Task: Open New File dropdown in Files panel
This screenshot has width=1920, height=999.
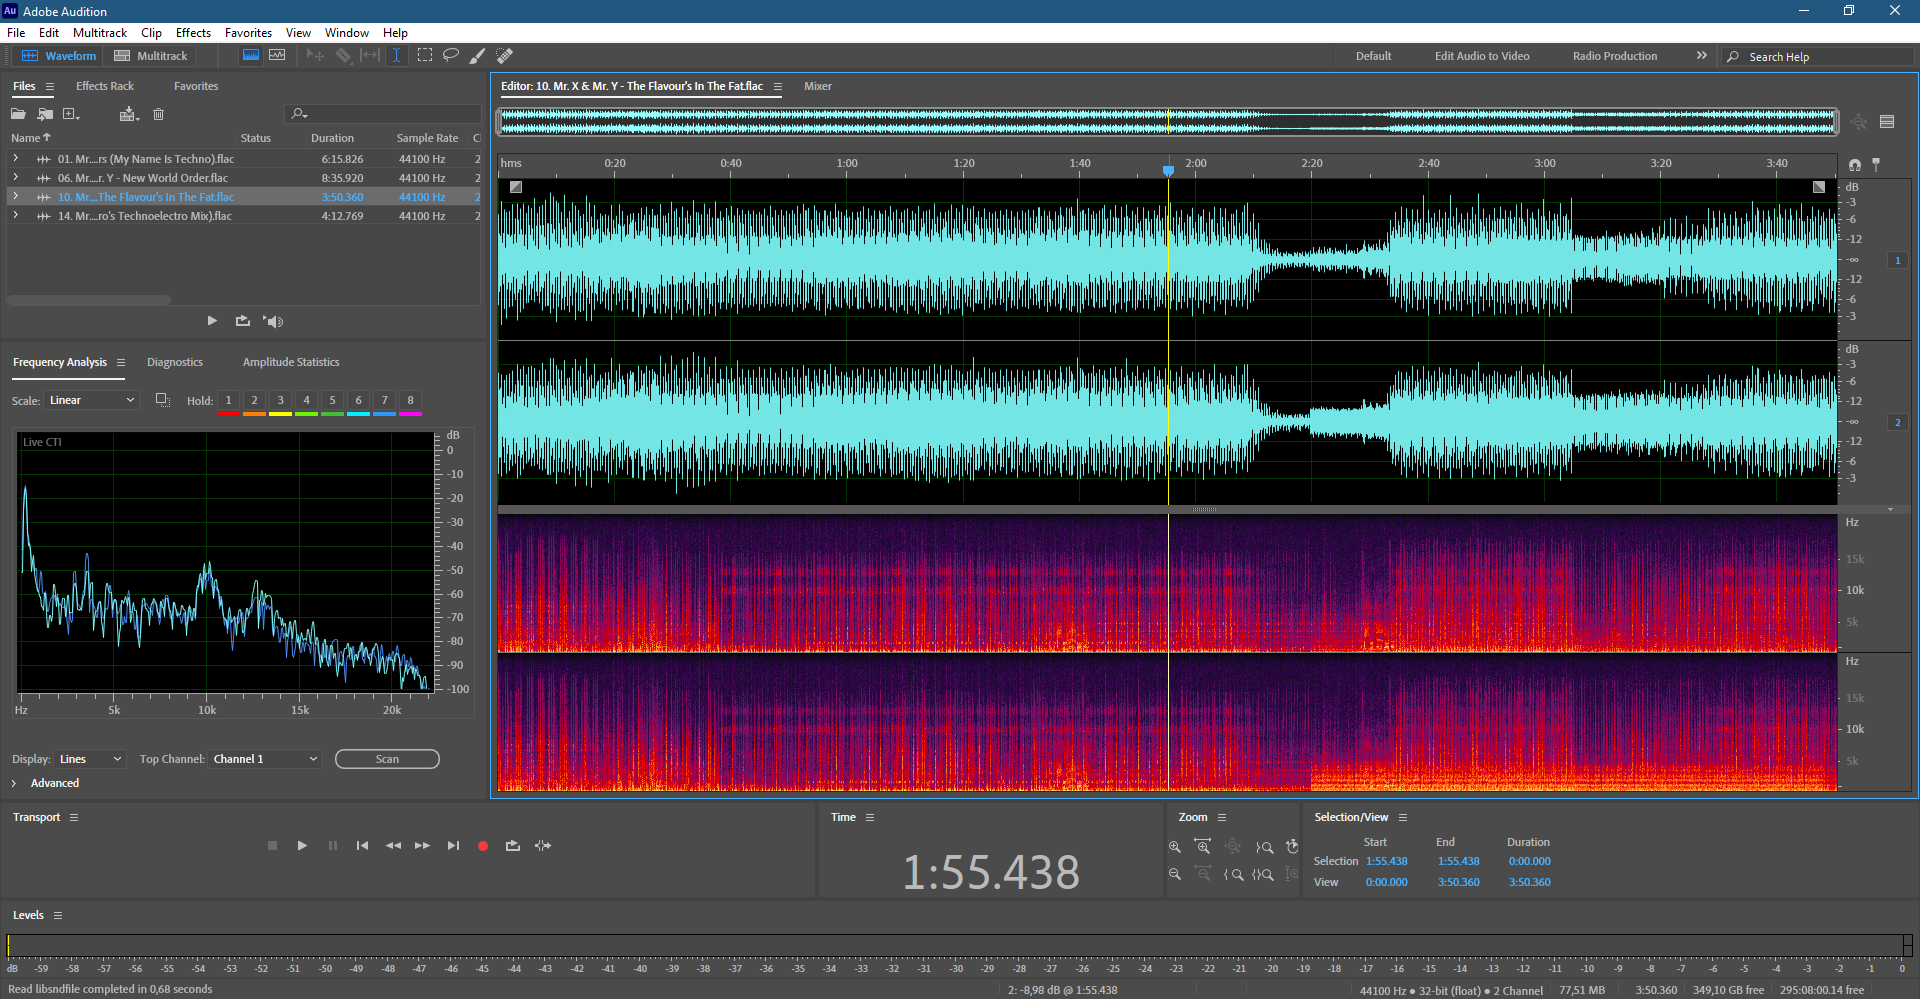Action: tap(71, 114)
